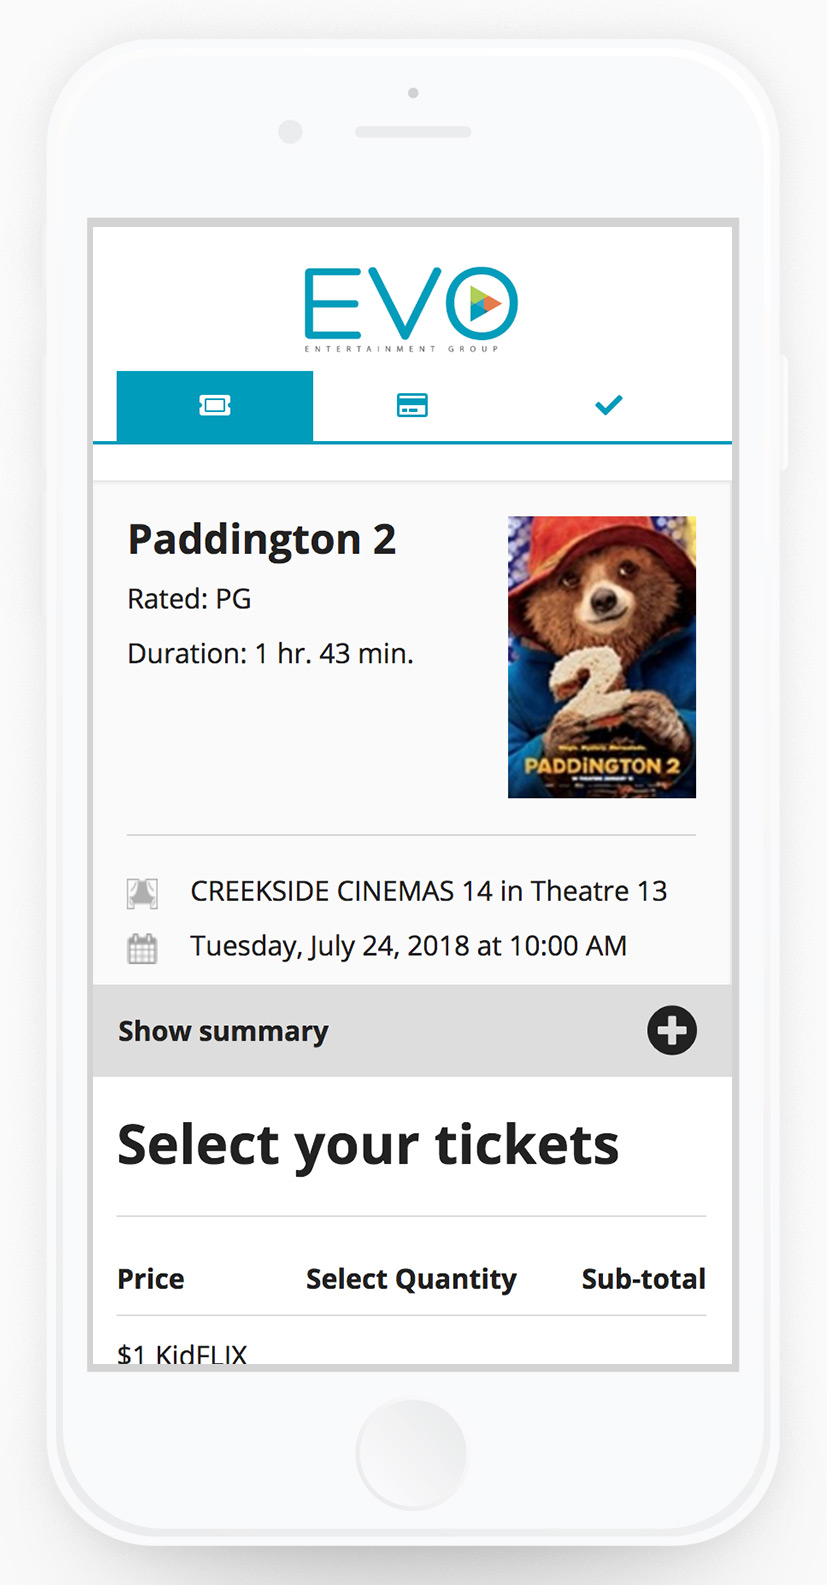Click the CREEKSIDE CINEMAS 14 venue text

pyautogui.click(x=428, y=891)
